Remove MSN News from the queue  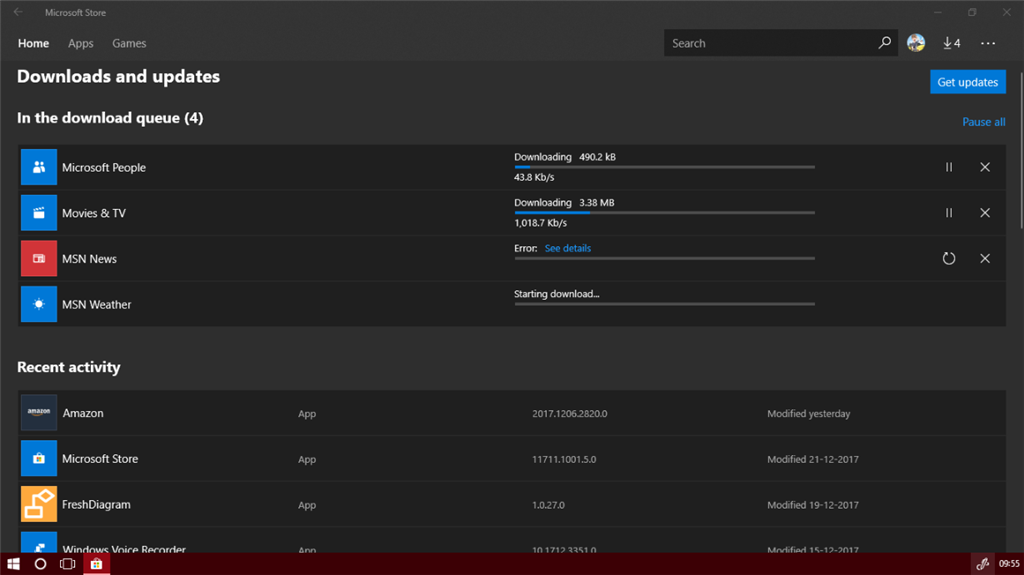(x=985, y=259)
